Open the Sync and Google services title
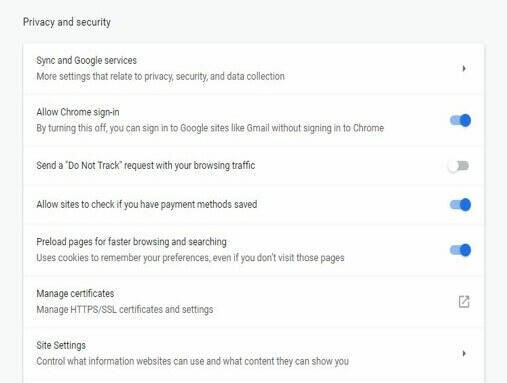This screenshot has height=383, width=507. point(87,61)
